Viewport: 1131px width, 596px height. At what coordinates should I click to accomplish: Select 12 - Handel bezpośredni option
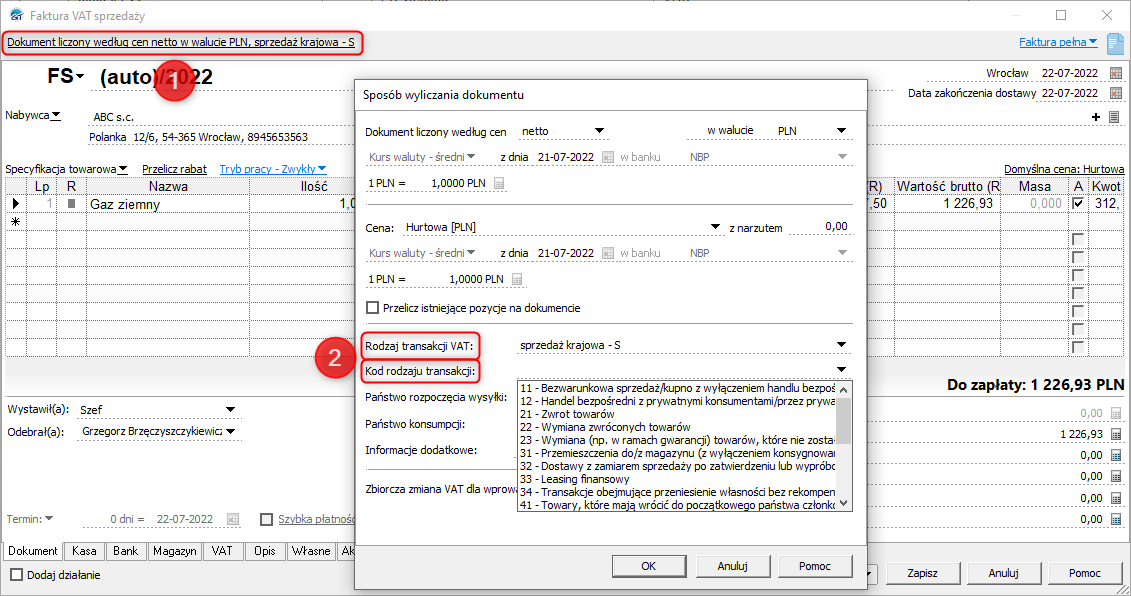pyautogui.click(x=677, y=401)
